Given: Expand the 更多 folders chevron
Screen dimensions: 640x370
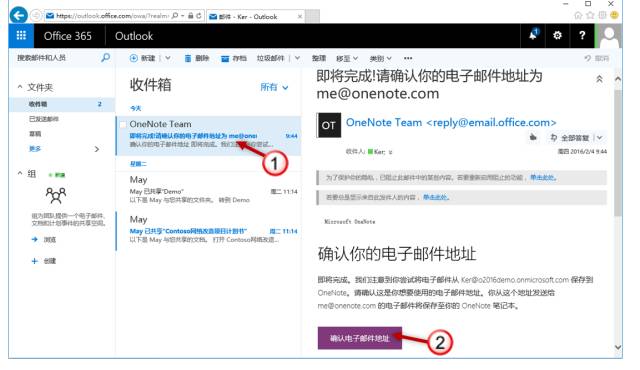Looking at the screenshot, I should click(97, 149).
